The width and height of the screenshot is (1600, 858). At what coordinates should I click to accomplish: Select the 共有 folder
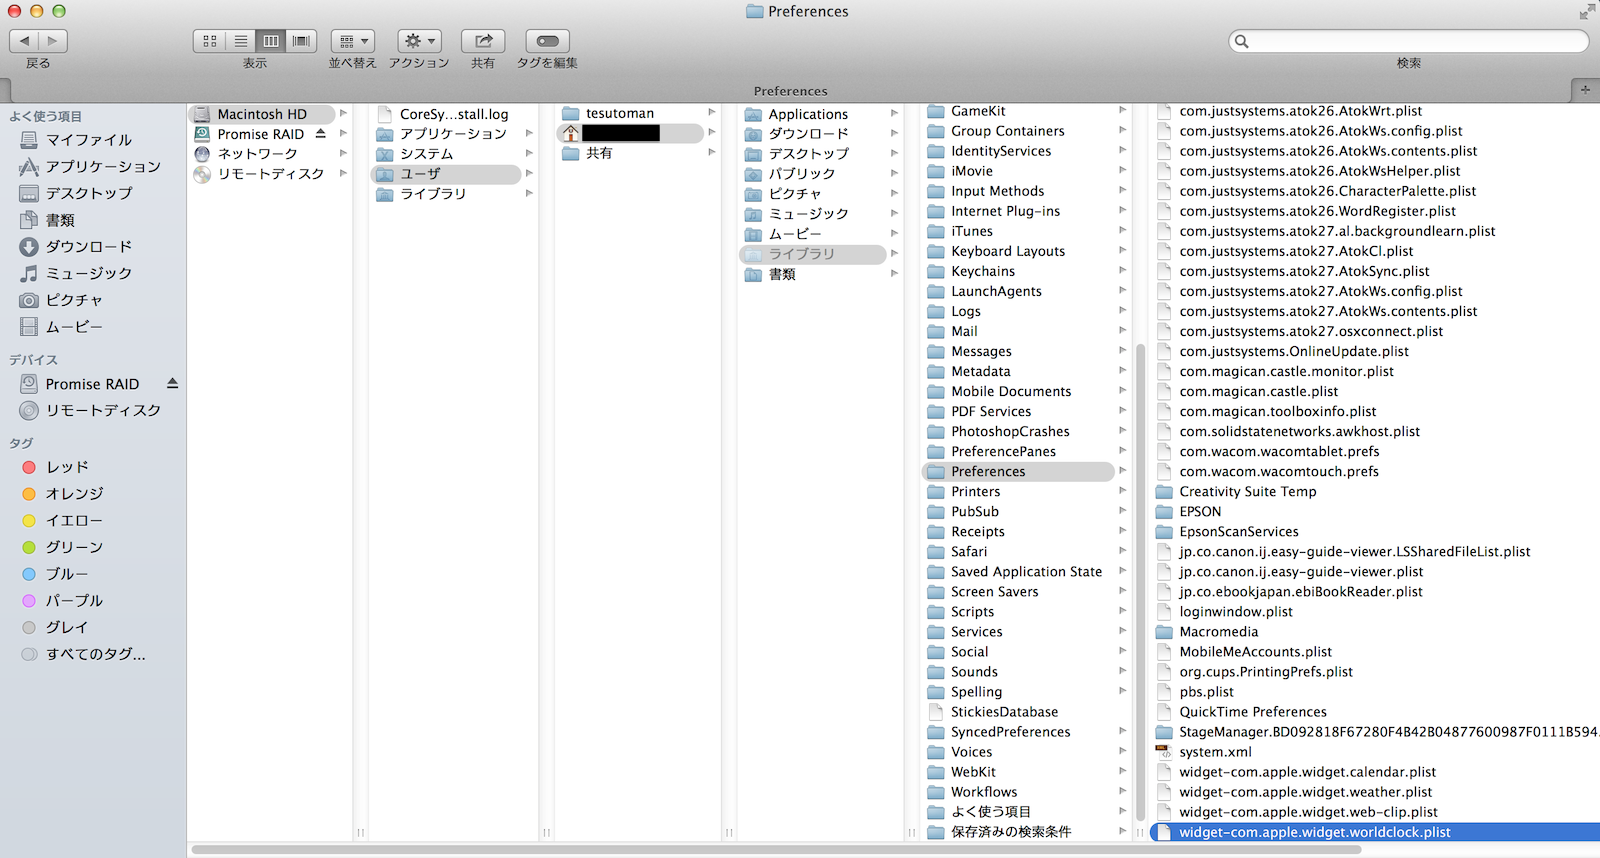click(x=599, y=153)
